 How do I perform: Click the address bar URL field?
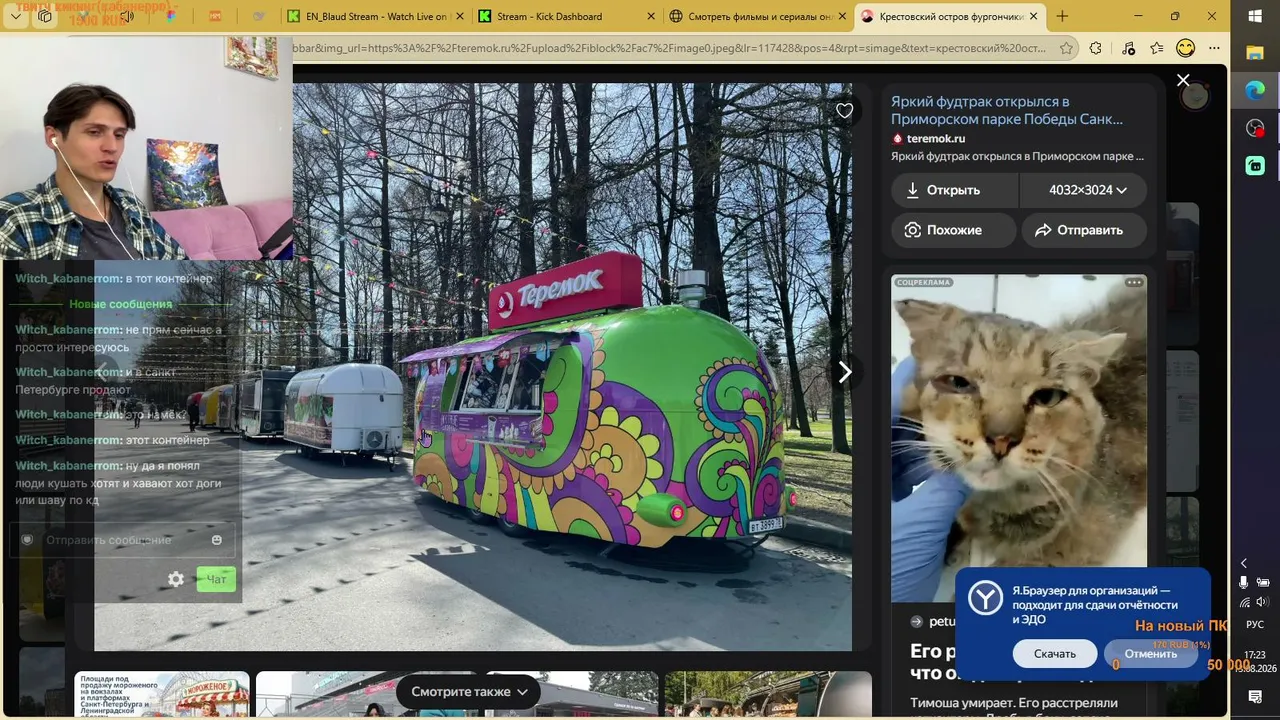click(669, 48)
